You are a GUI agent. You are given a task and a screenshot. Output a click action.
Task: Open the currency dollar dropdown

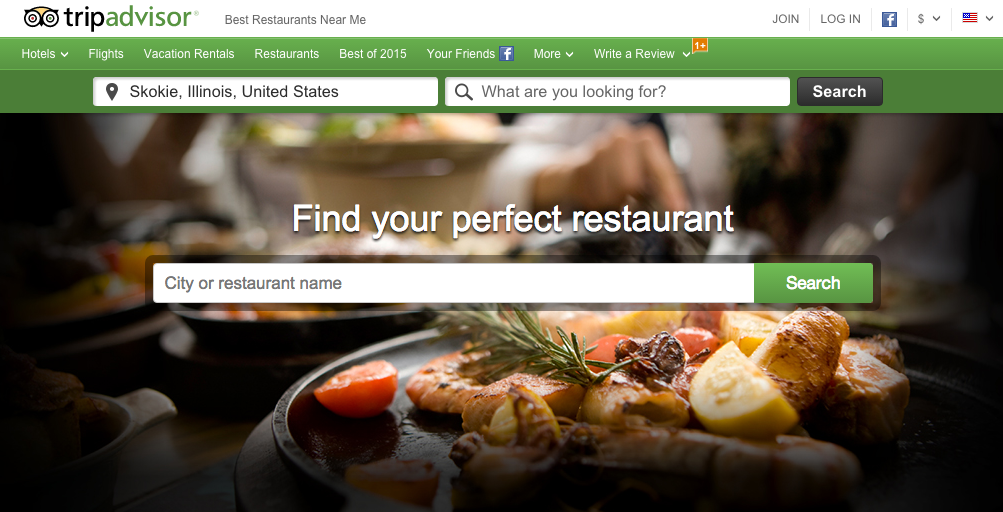point(929,19)
